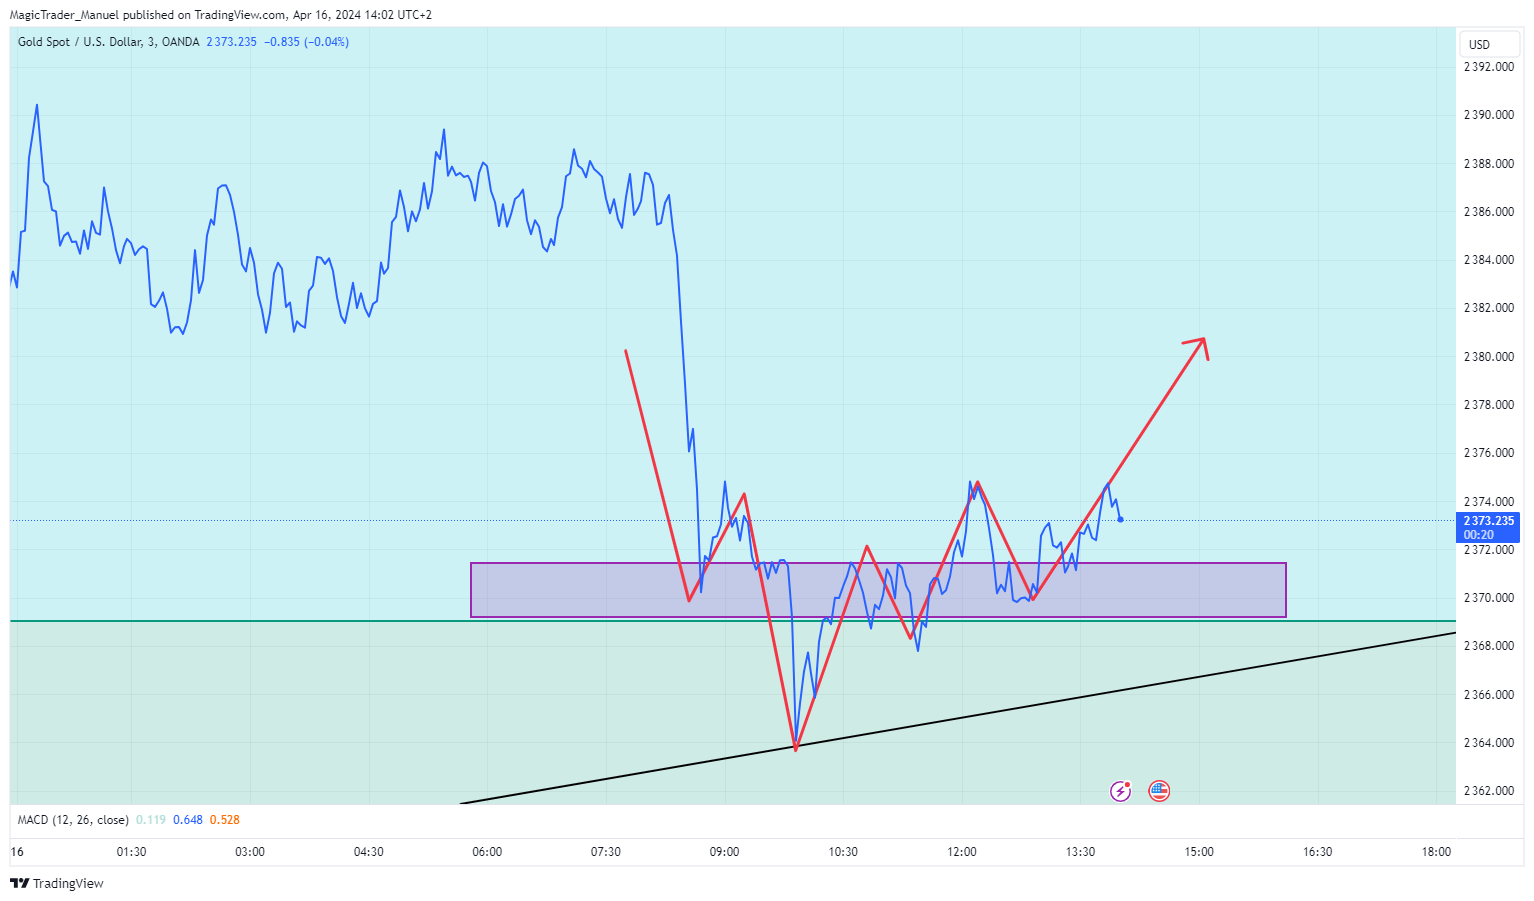The width and height of the screenshot is (1534, 901).
Task: Click the 01:30 time axis label
Action: pyautogui.click(x=131, y=852)
